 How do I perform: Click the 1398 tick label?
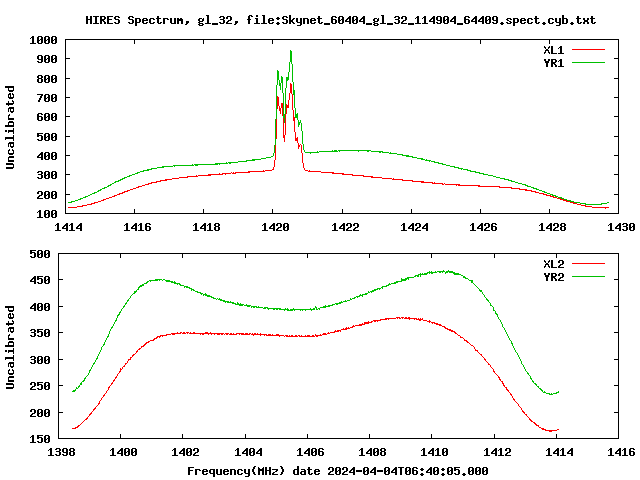[61, 452]
